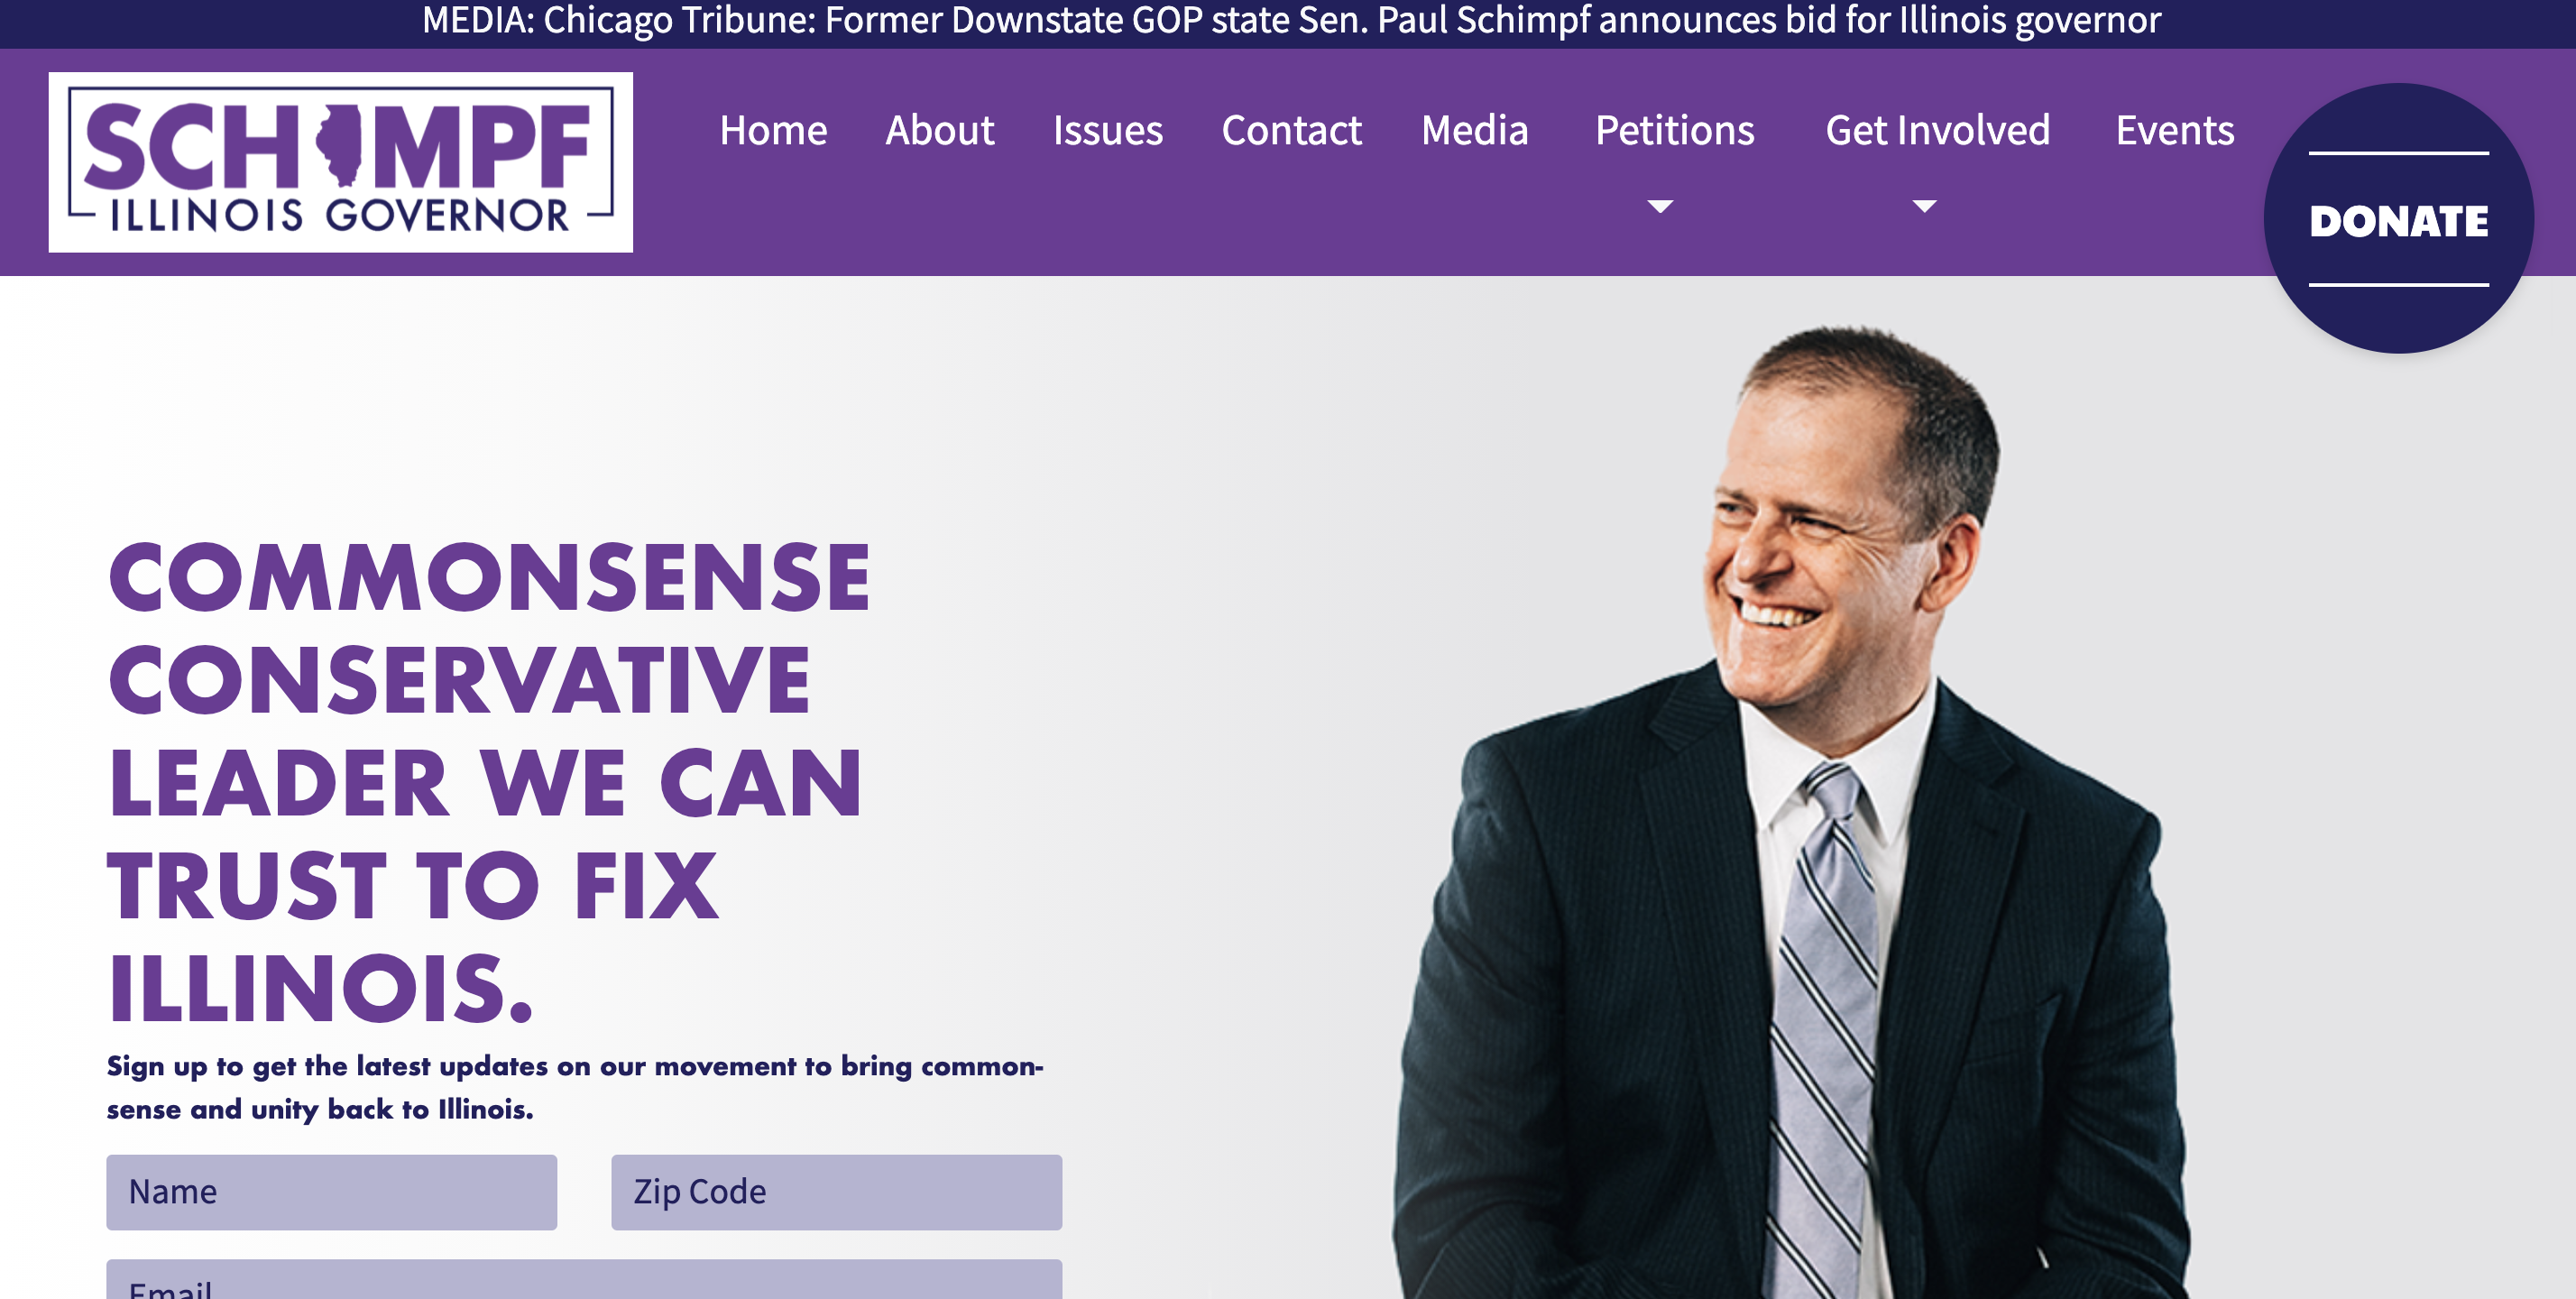
Task: Click the sign up updates description text
Action: [575, 1087]
